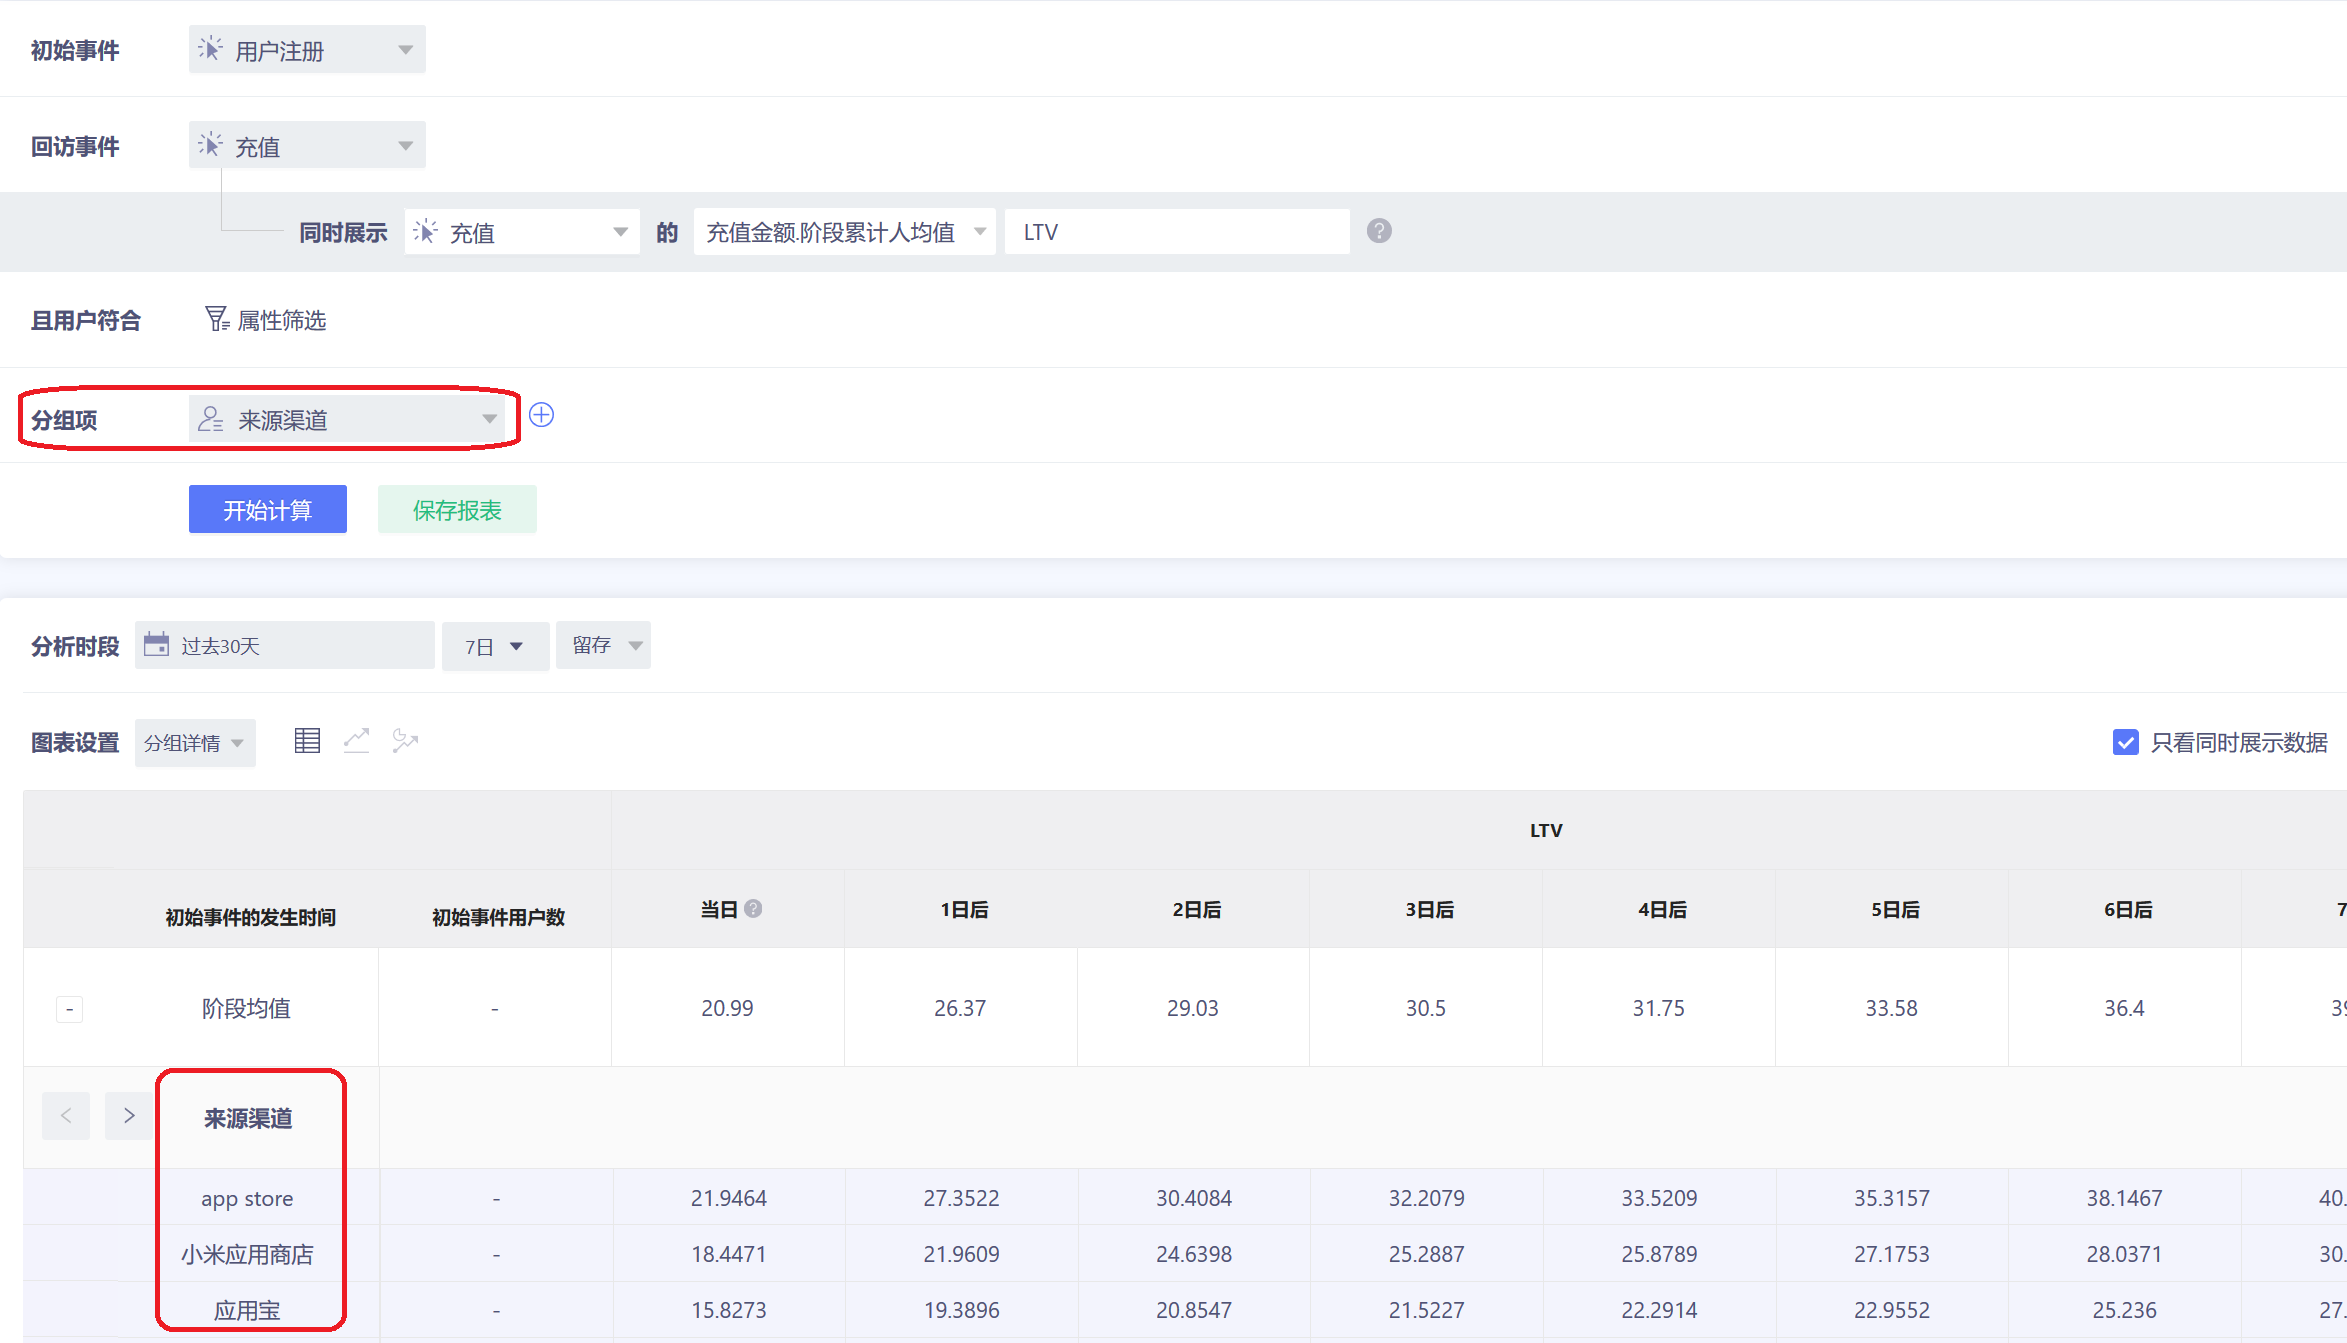Viewport: 2347px width, 1343px height.
Task: Open the 留存 type dropdown
Action: [604, 645]
